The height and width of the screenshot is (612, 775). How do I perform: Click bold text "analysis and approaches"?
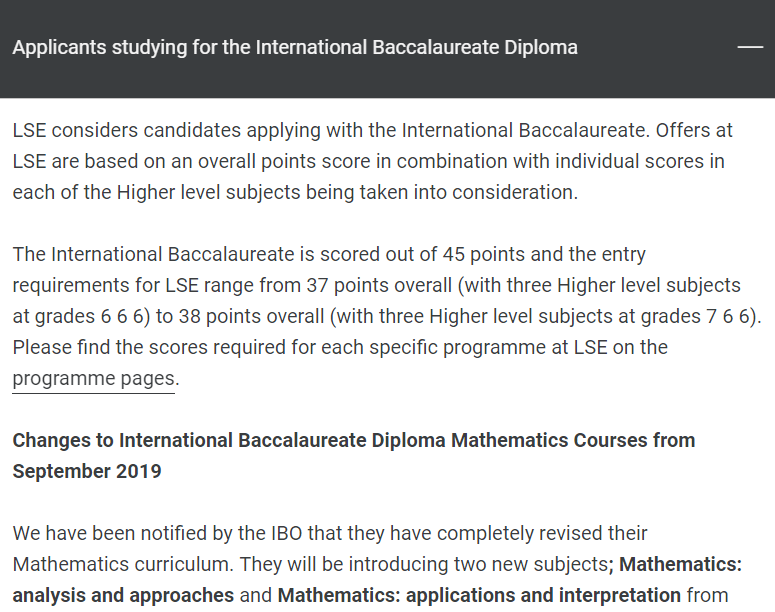[123, 596]
